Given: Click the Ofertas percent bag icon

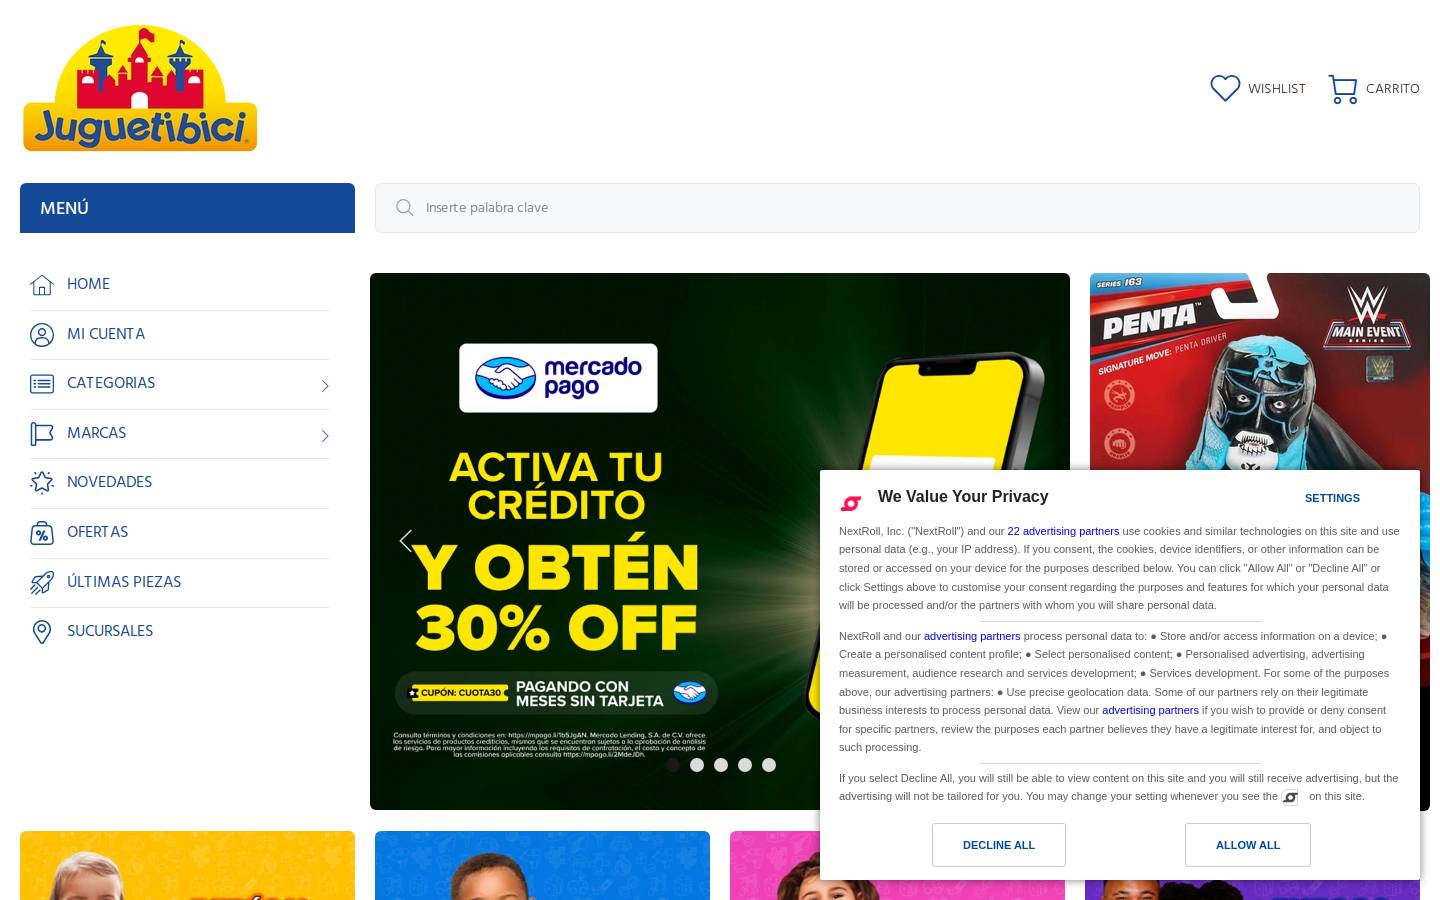Looking at the screenshot, I should (42, 533).
